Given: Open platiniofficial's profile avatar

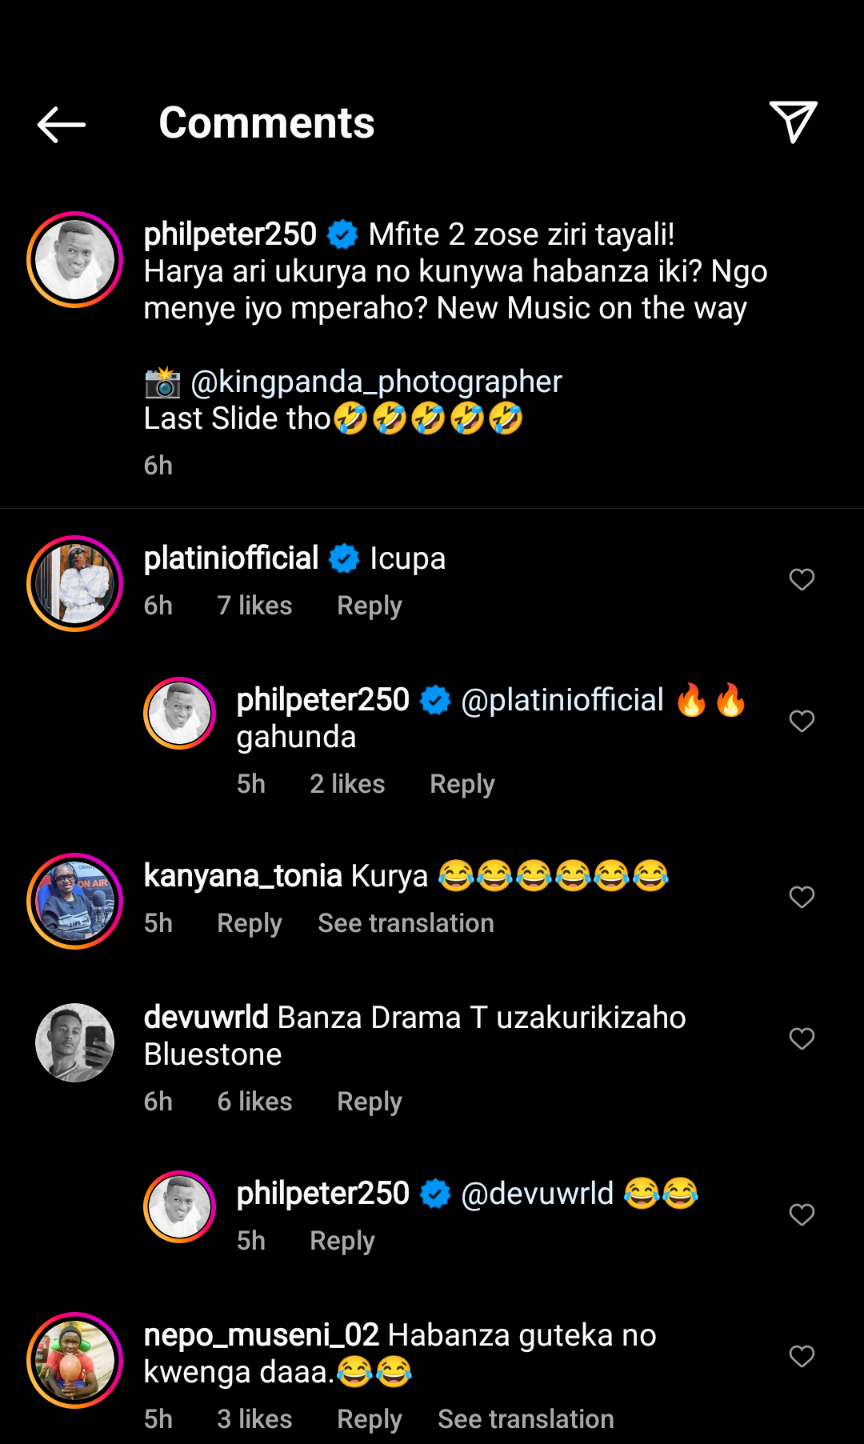Looking at the screenshot, I should click(75, 584).
